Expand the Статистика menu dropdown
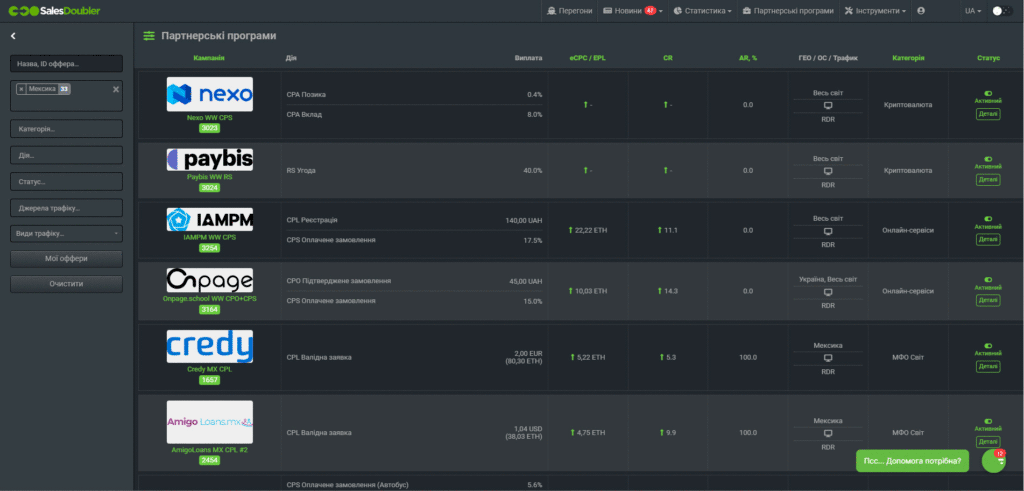Viewport: 1024px width, 491px height. point(703,10)
